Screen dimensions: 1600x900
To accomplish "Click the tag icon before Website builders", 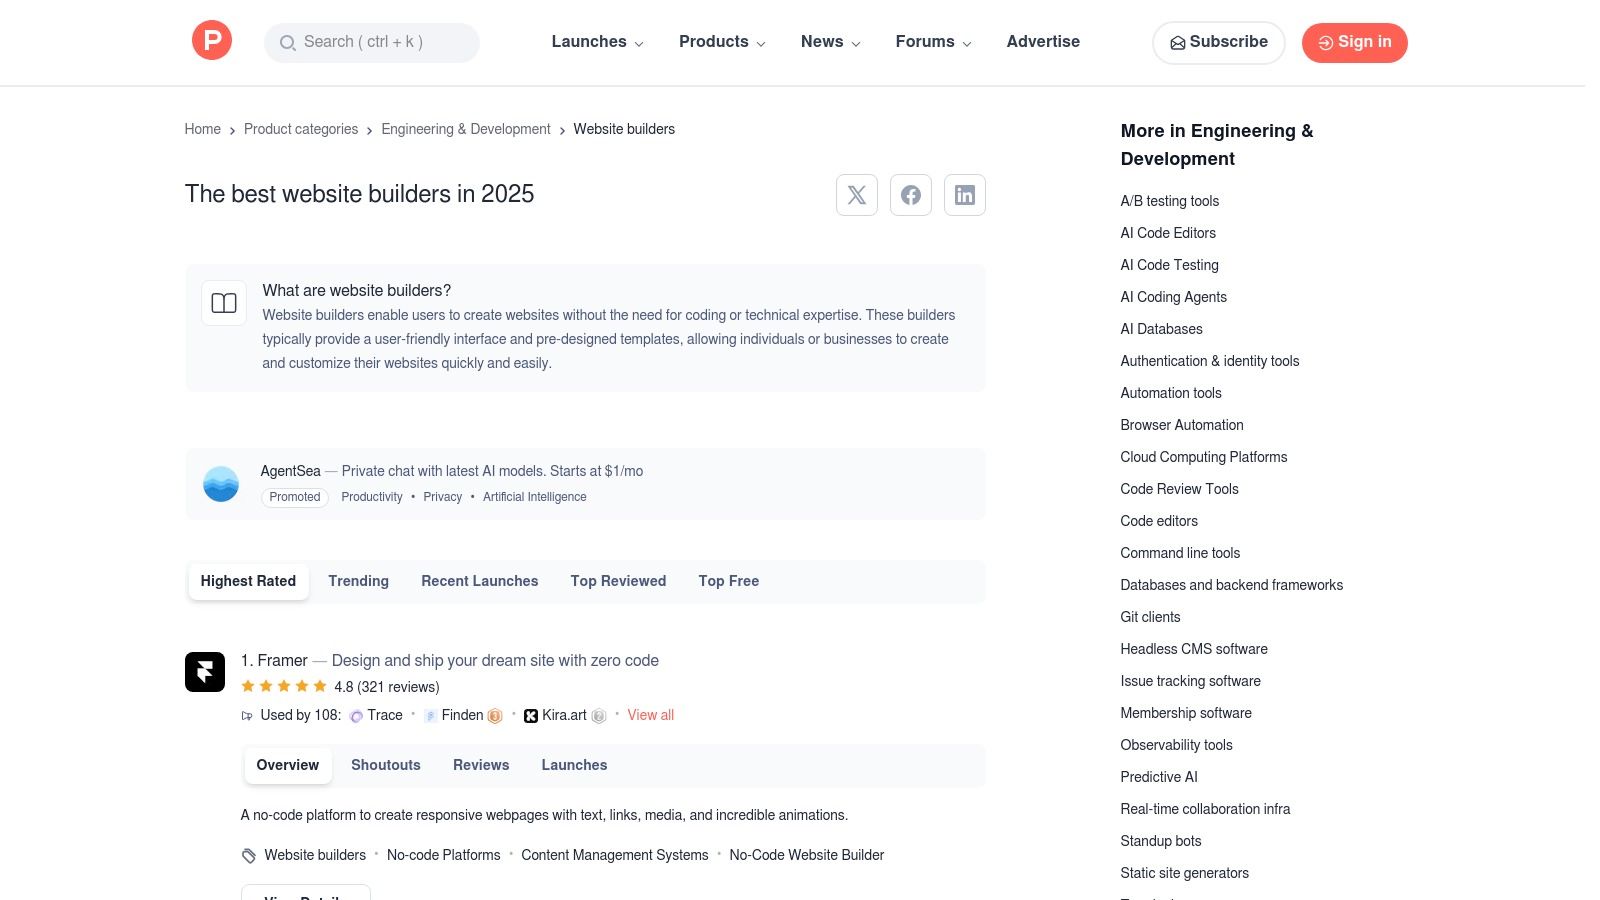I will point(249,856).
